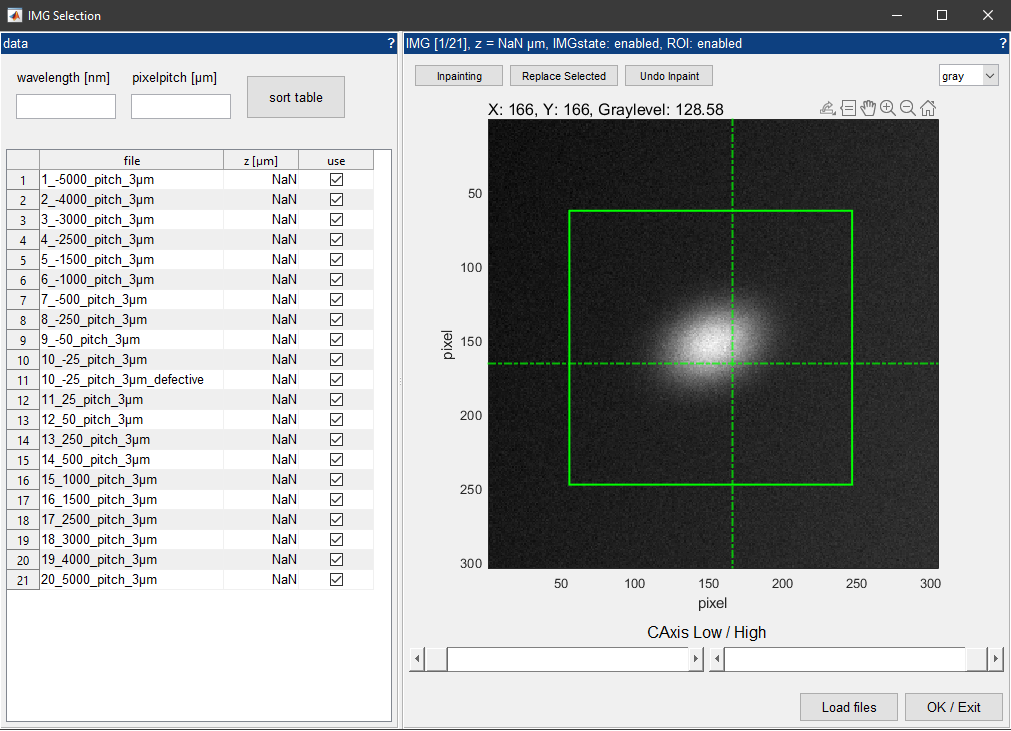1011x731 pixels.
Task: Click the export/brush data axes toolbar icon
Action: pos(828,108)
